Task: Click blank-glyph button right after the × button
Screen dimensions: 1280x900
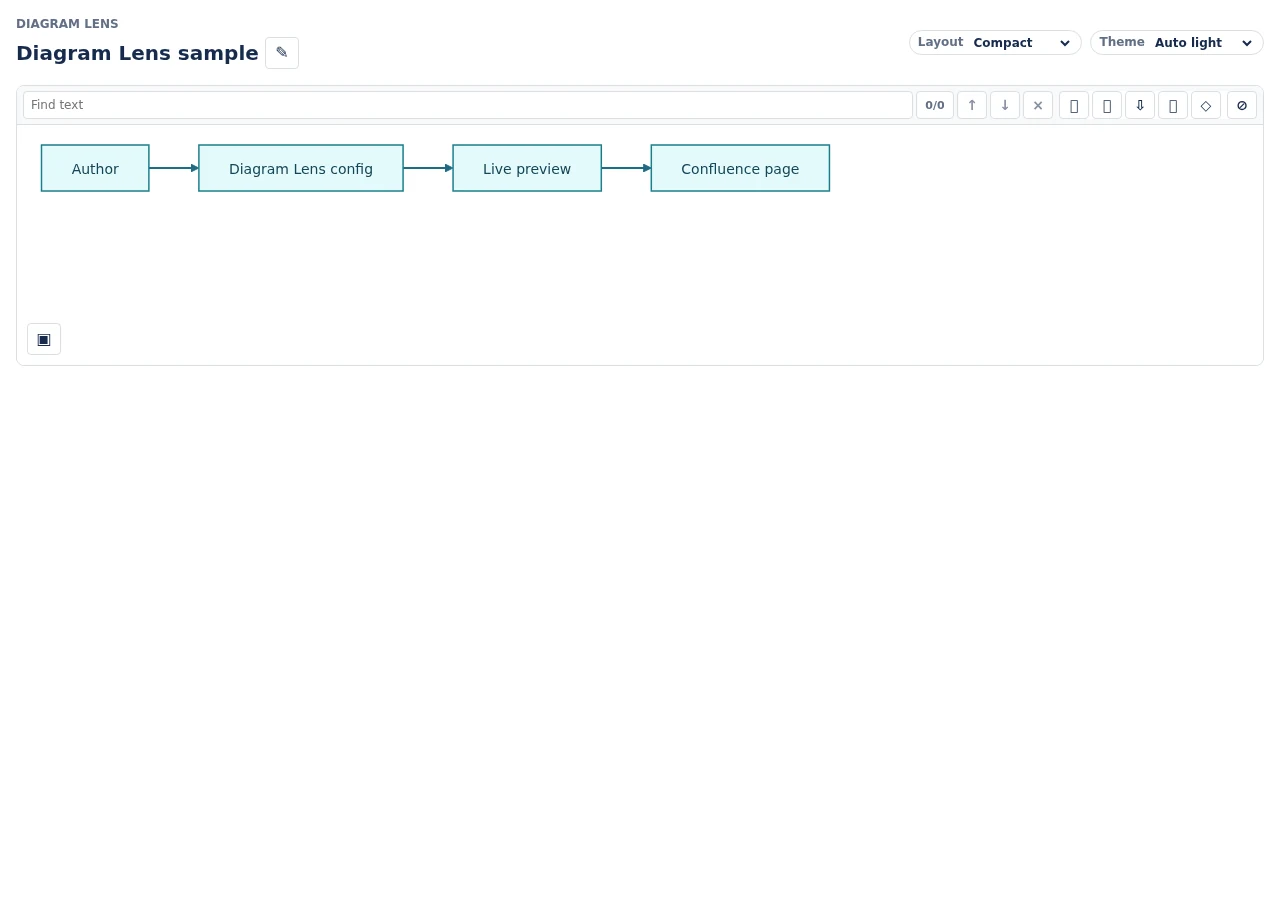Action: pyautogui.click(x=1074, y=105)
